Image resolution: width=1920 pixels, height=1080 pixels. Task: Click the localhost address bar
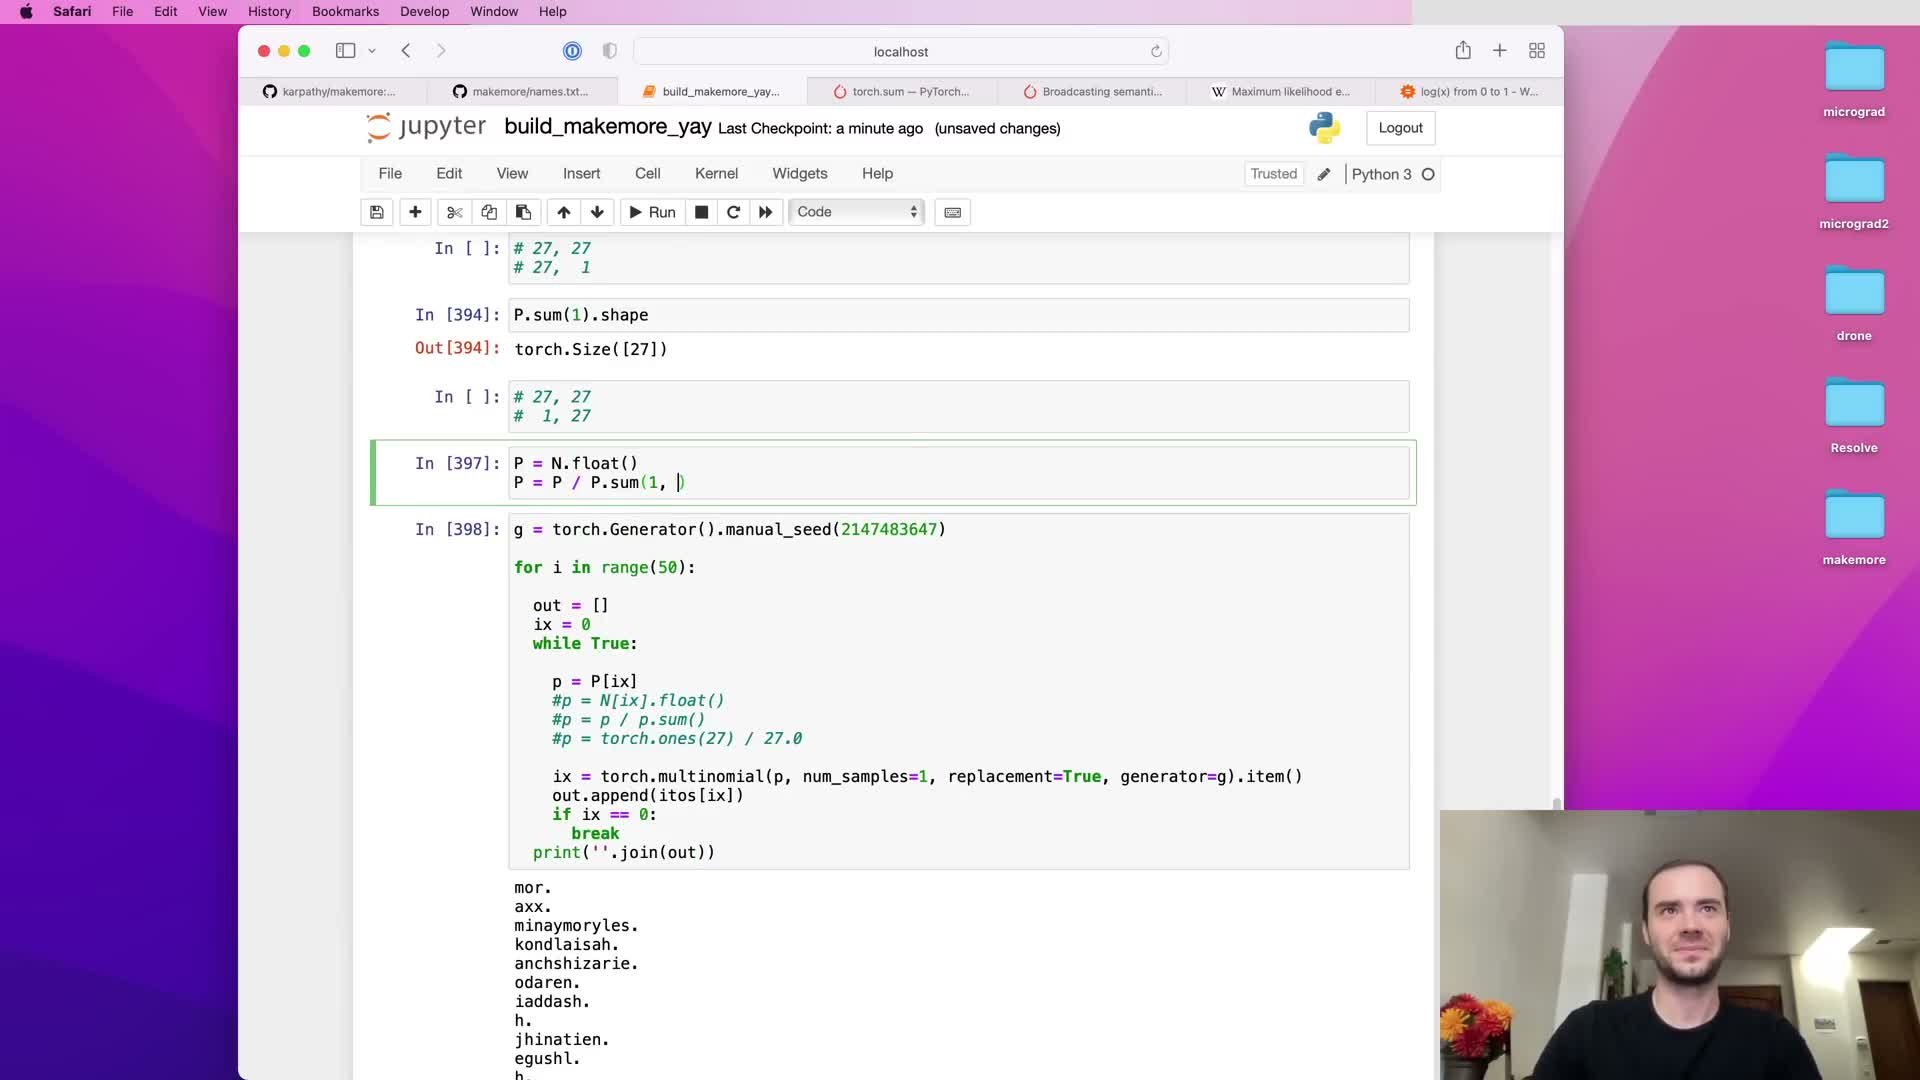[x=900, y=51]
